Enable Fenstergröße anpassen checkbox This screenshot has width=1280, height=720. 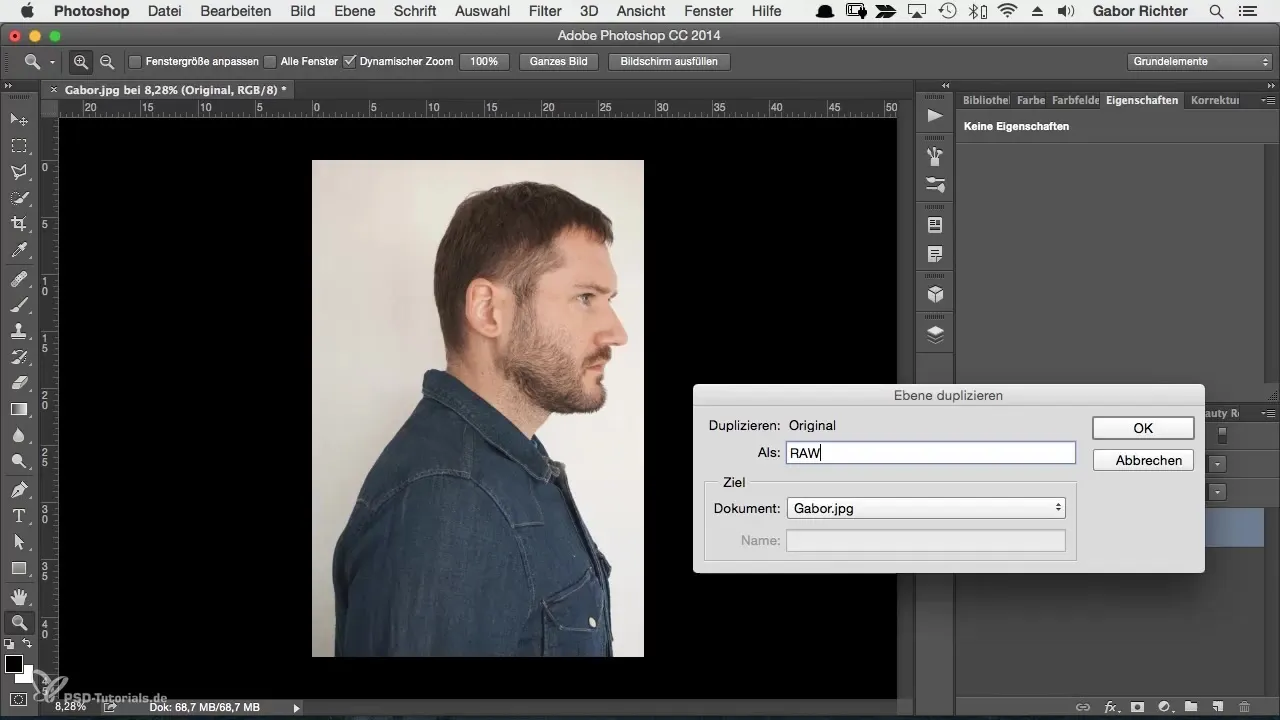click(135, 62)
